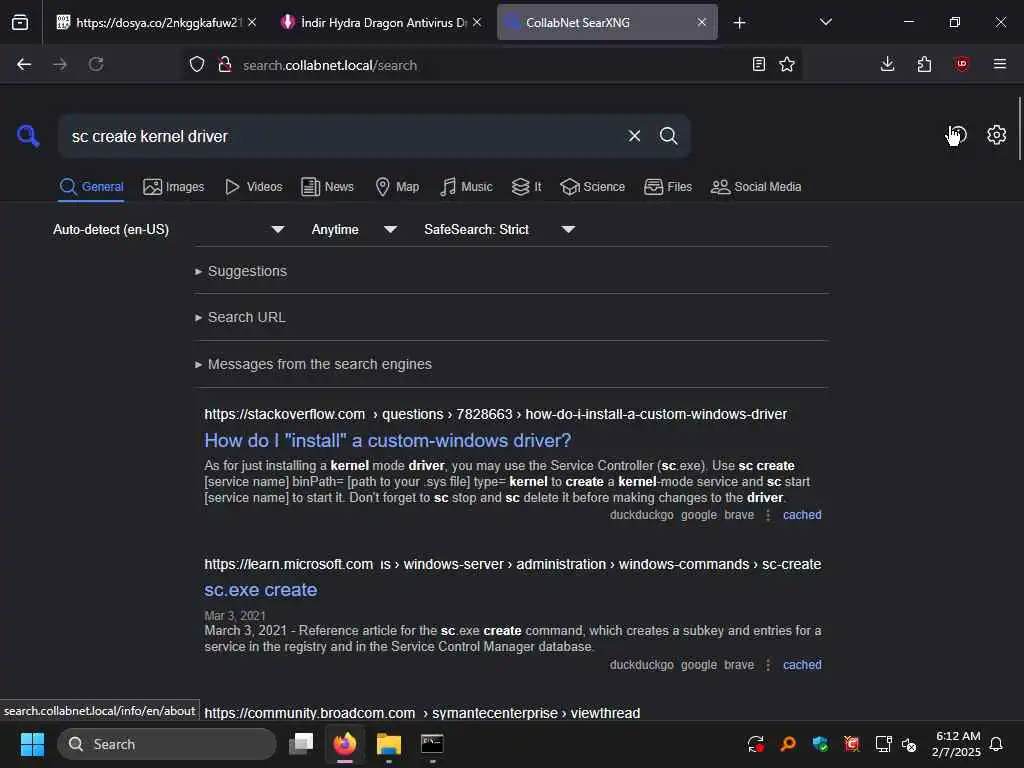Open the About info icon
Screen dimensions: 1024x768
tap(957, 135)
